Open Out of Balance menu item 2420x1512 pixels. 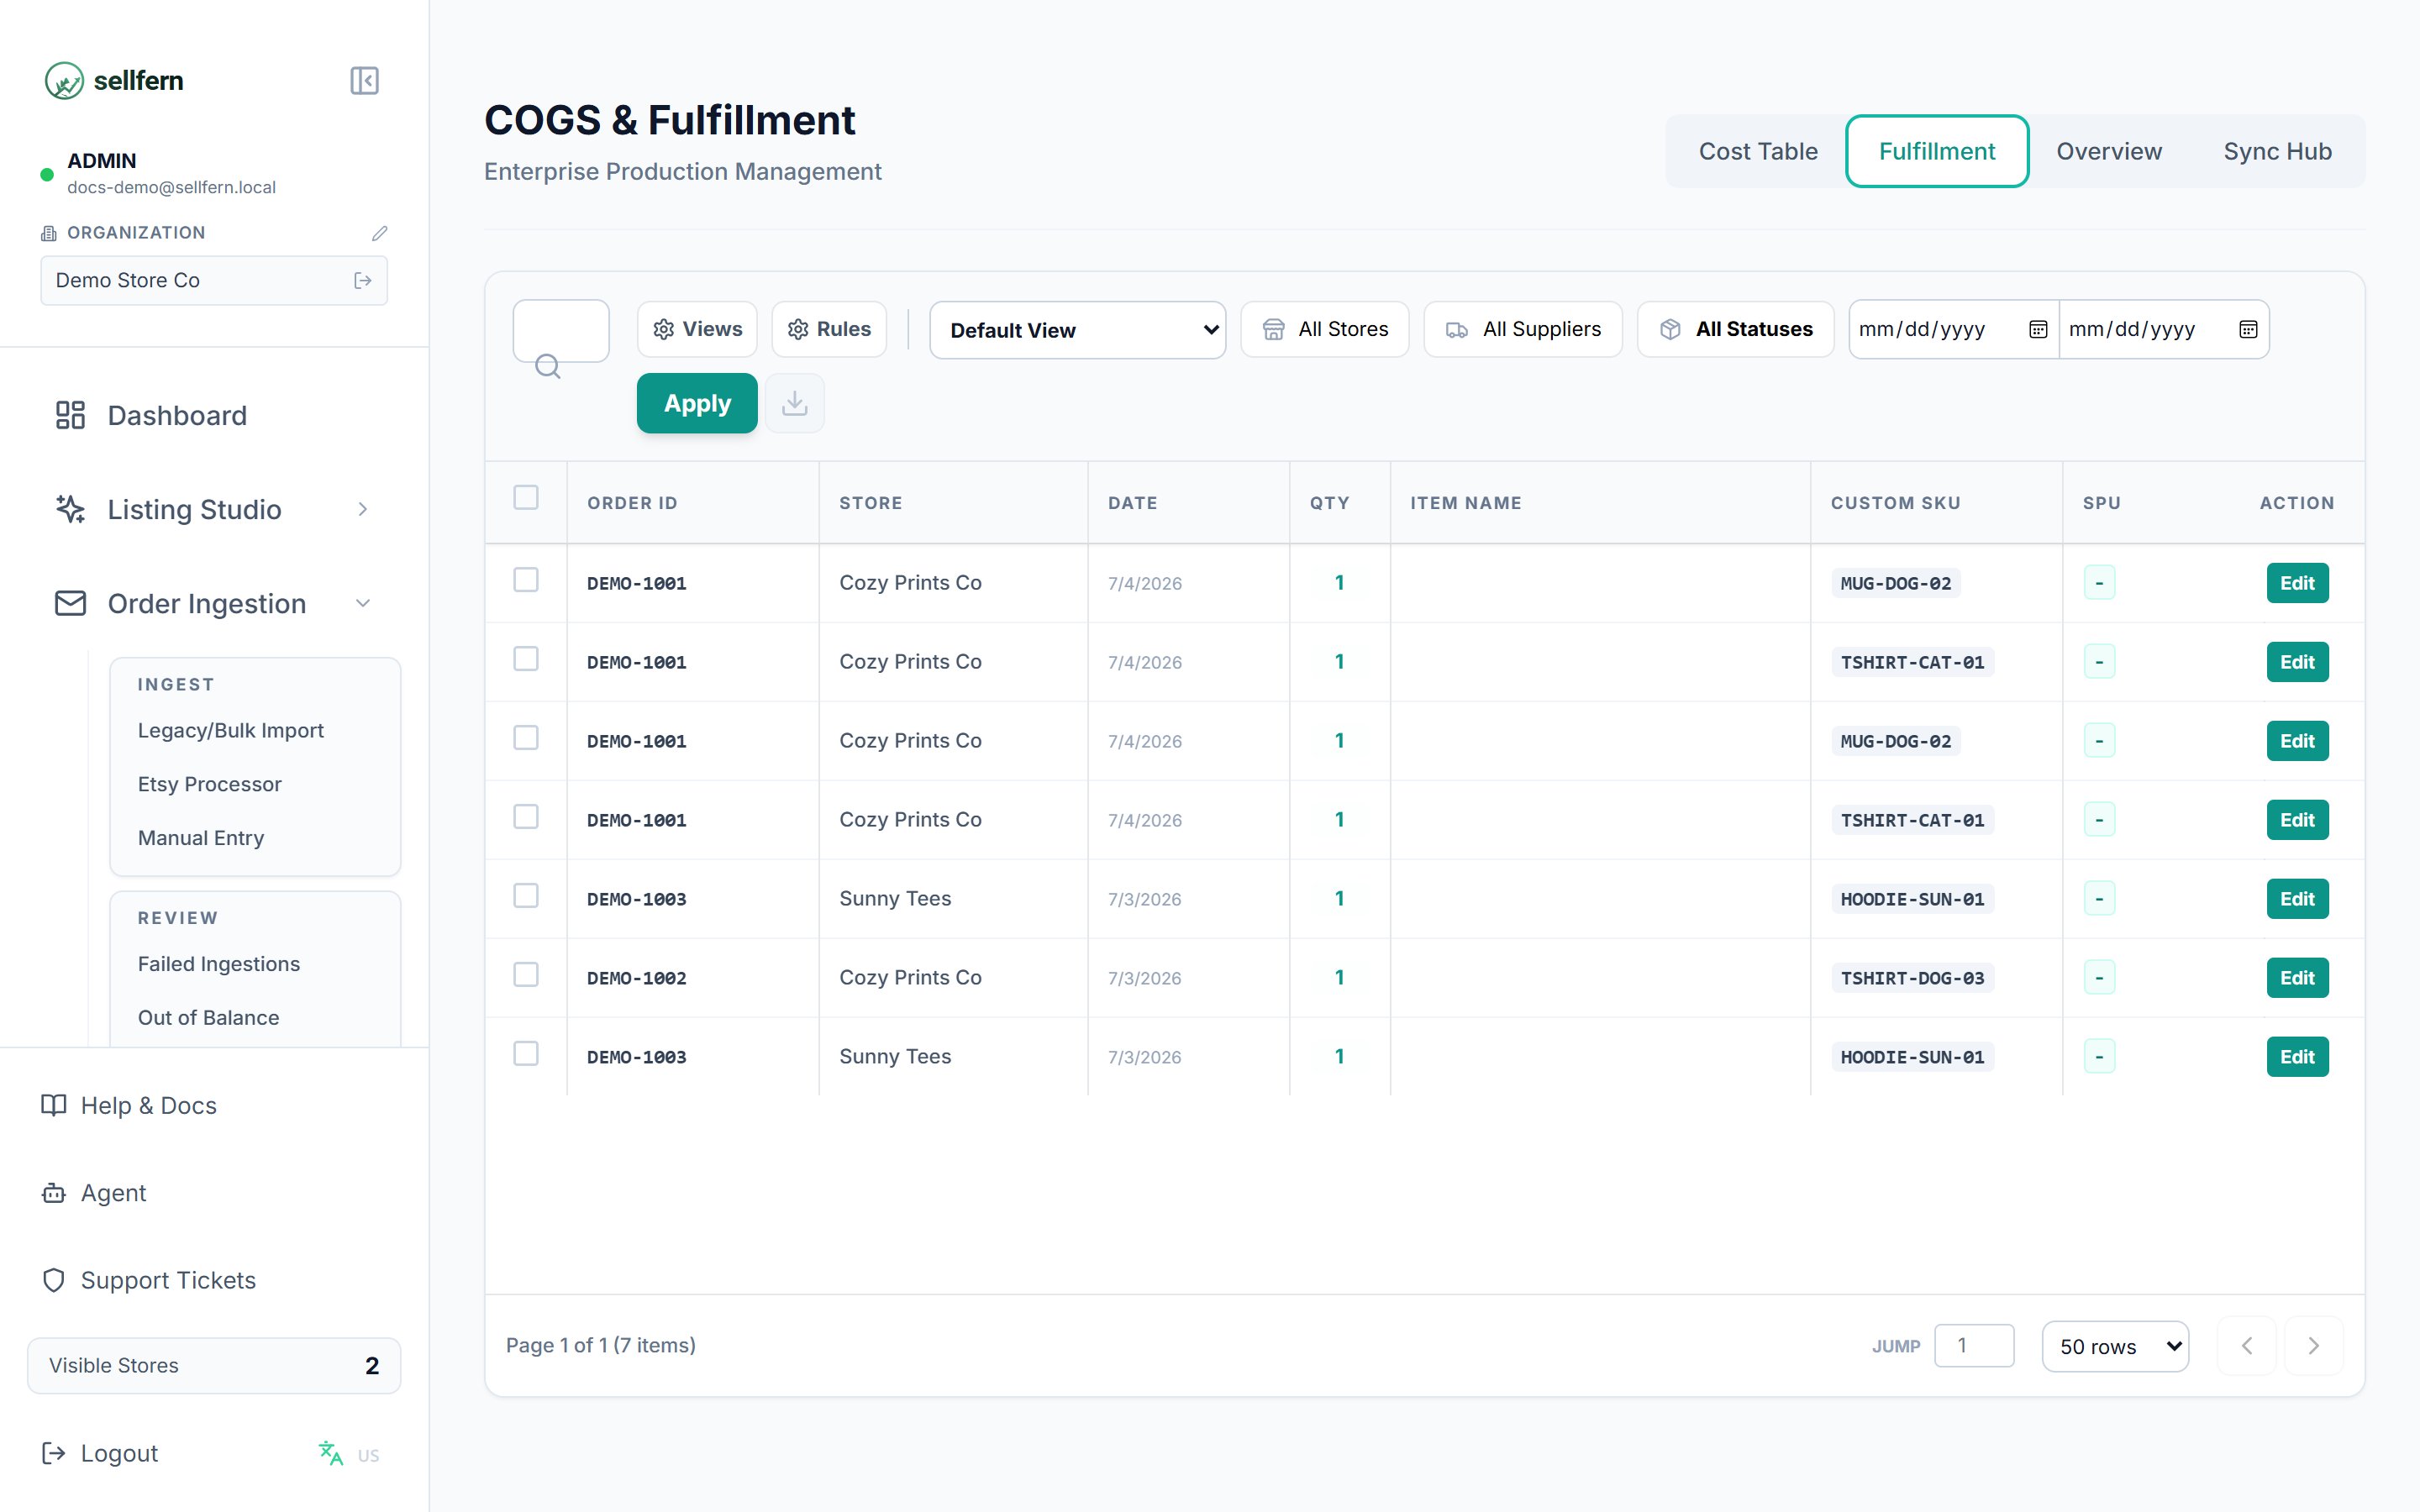click(x=209, y=1018)
